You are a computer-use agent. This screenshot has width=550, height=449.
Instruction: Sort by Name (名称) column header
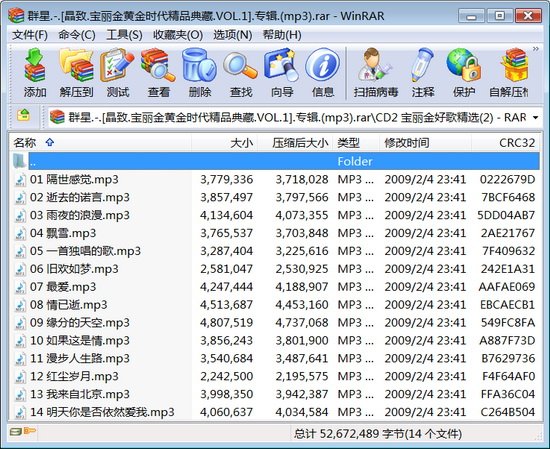[100, 143]
